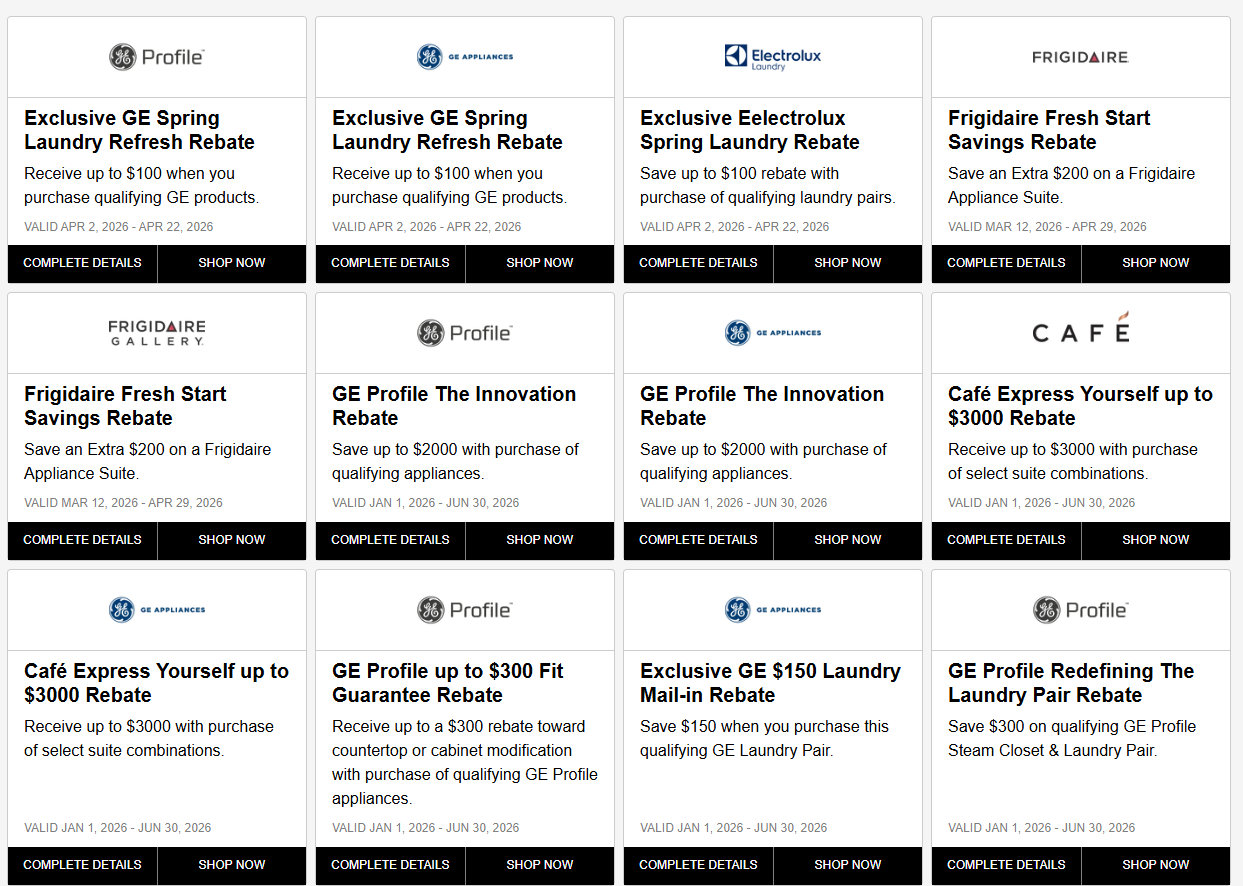The image size is (1243, 886).
Task: Open Complete Details for the Electrolux laundry rebate
Action: [698, 263]
